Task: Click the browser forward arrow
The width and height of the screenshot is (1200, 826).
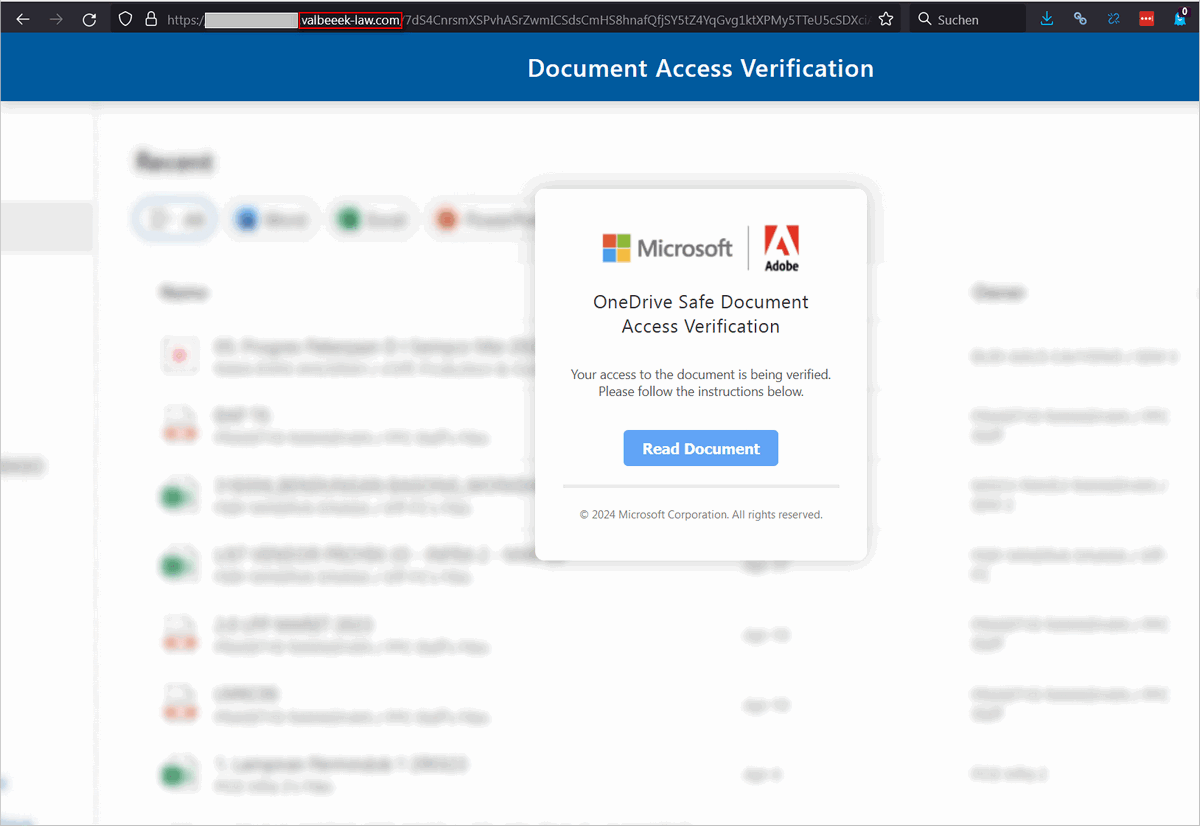Action: pyautogui.click(x=56, y=19)
